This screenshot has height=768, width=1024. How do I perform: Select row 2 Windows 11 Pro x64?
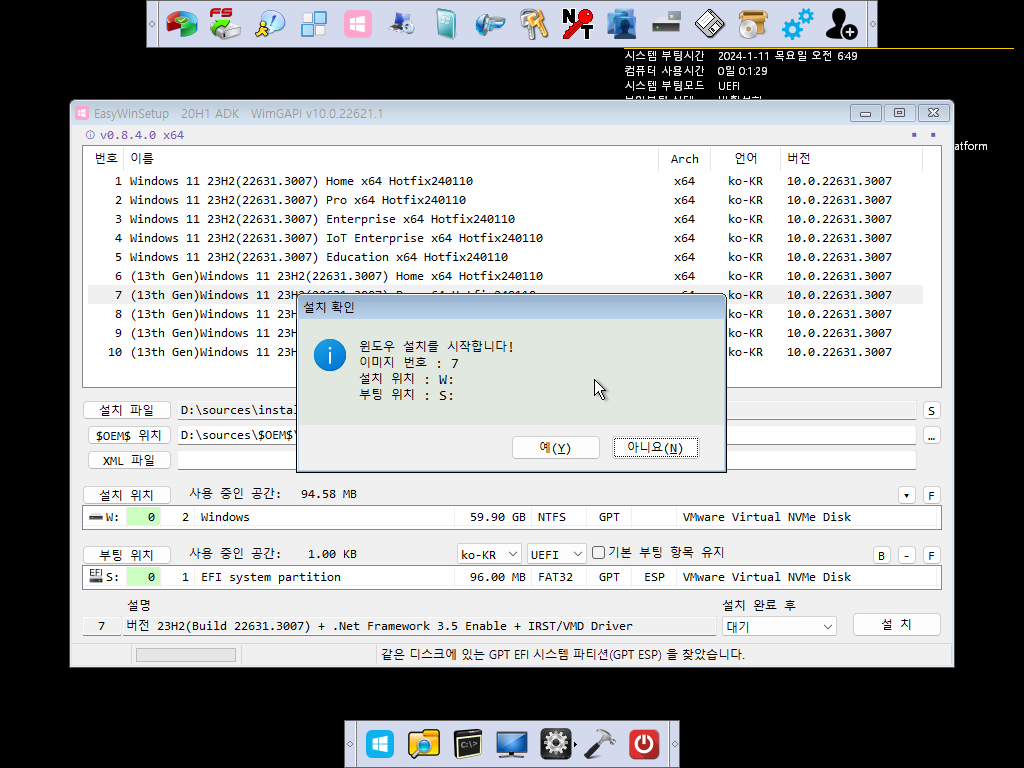click(505, 200)
